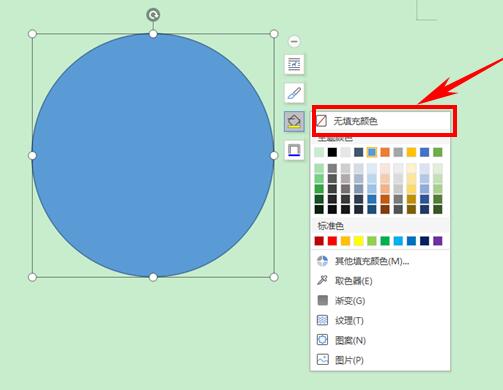503x390 pixels.
Task: Select purple in standard colors
Action: pyautogui.click(x=438, y=241)
